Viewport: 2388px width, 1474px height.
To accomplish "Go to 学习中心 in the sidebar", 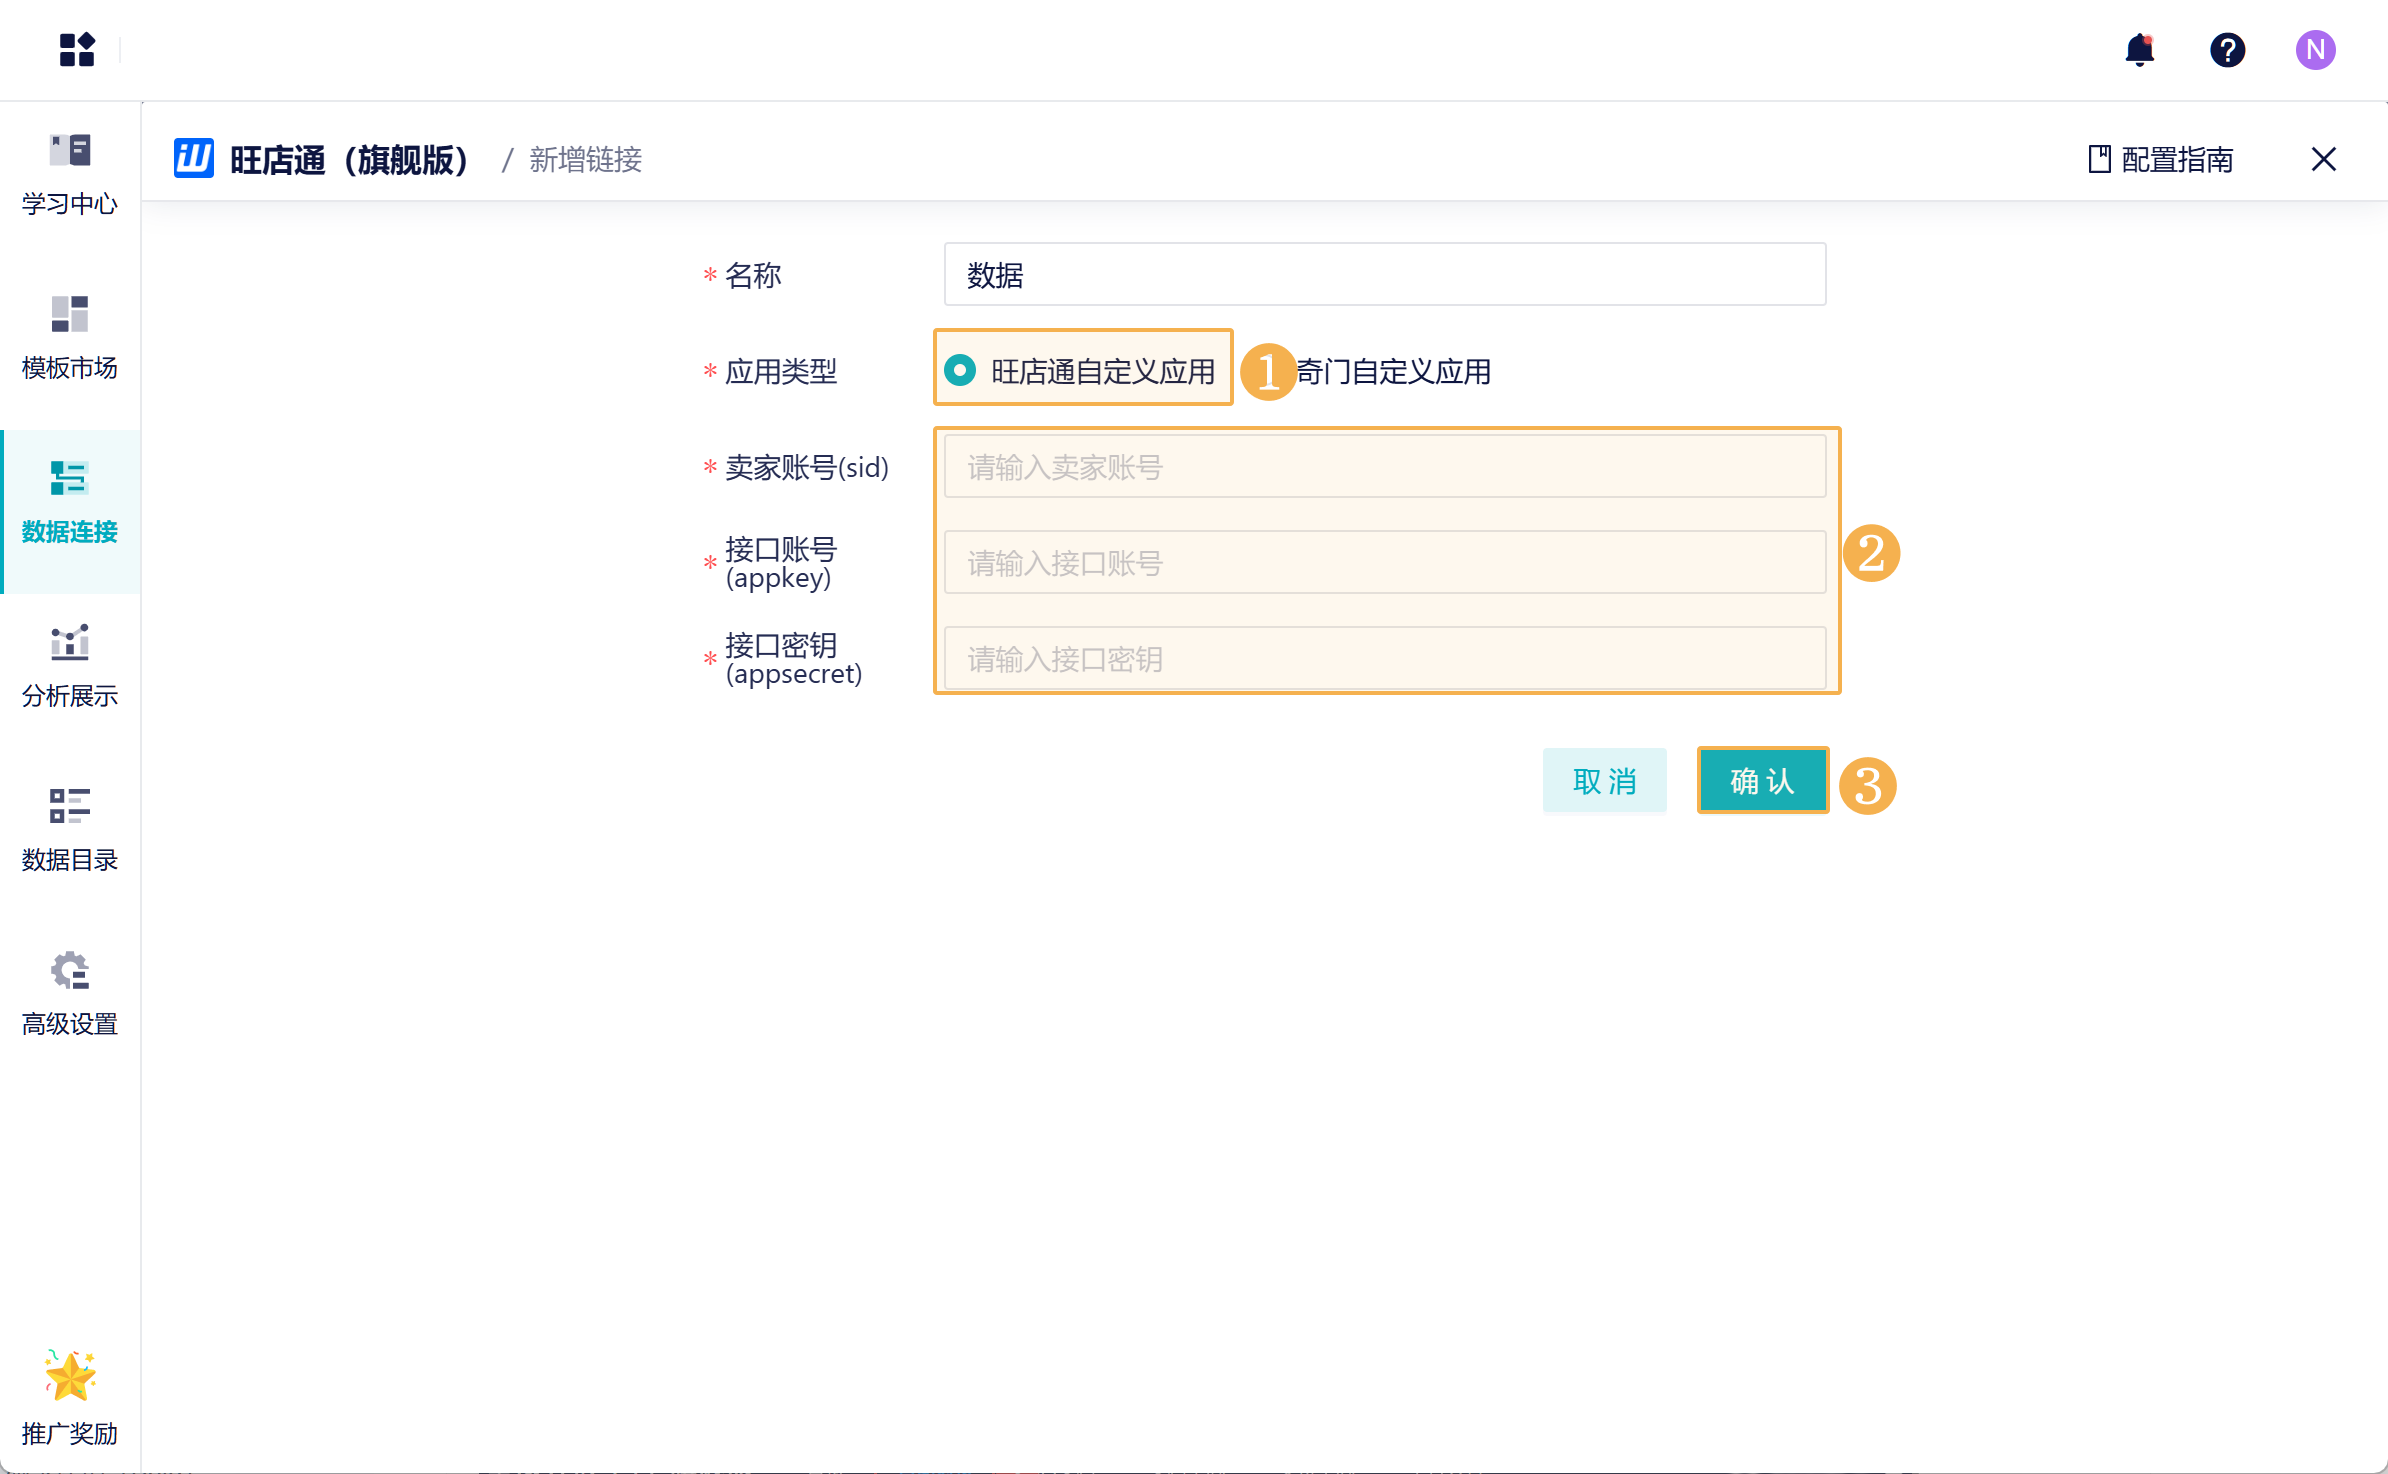I will pos(70,175).
